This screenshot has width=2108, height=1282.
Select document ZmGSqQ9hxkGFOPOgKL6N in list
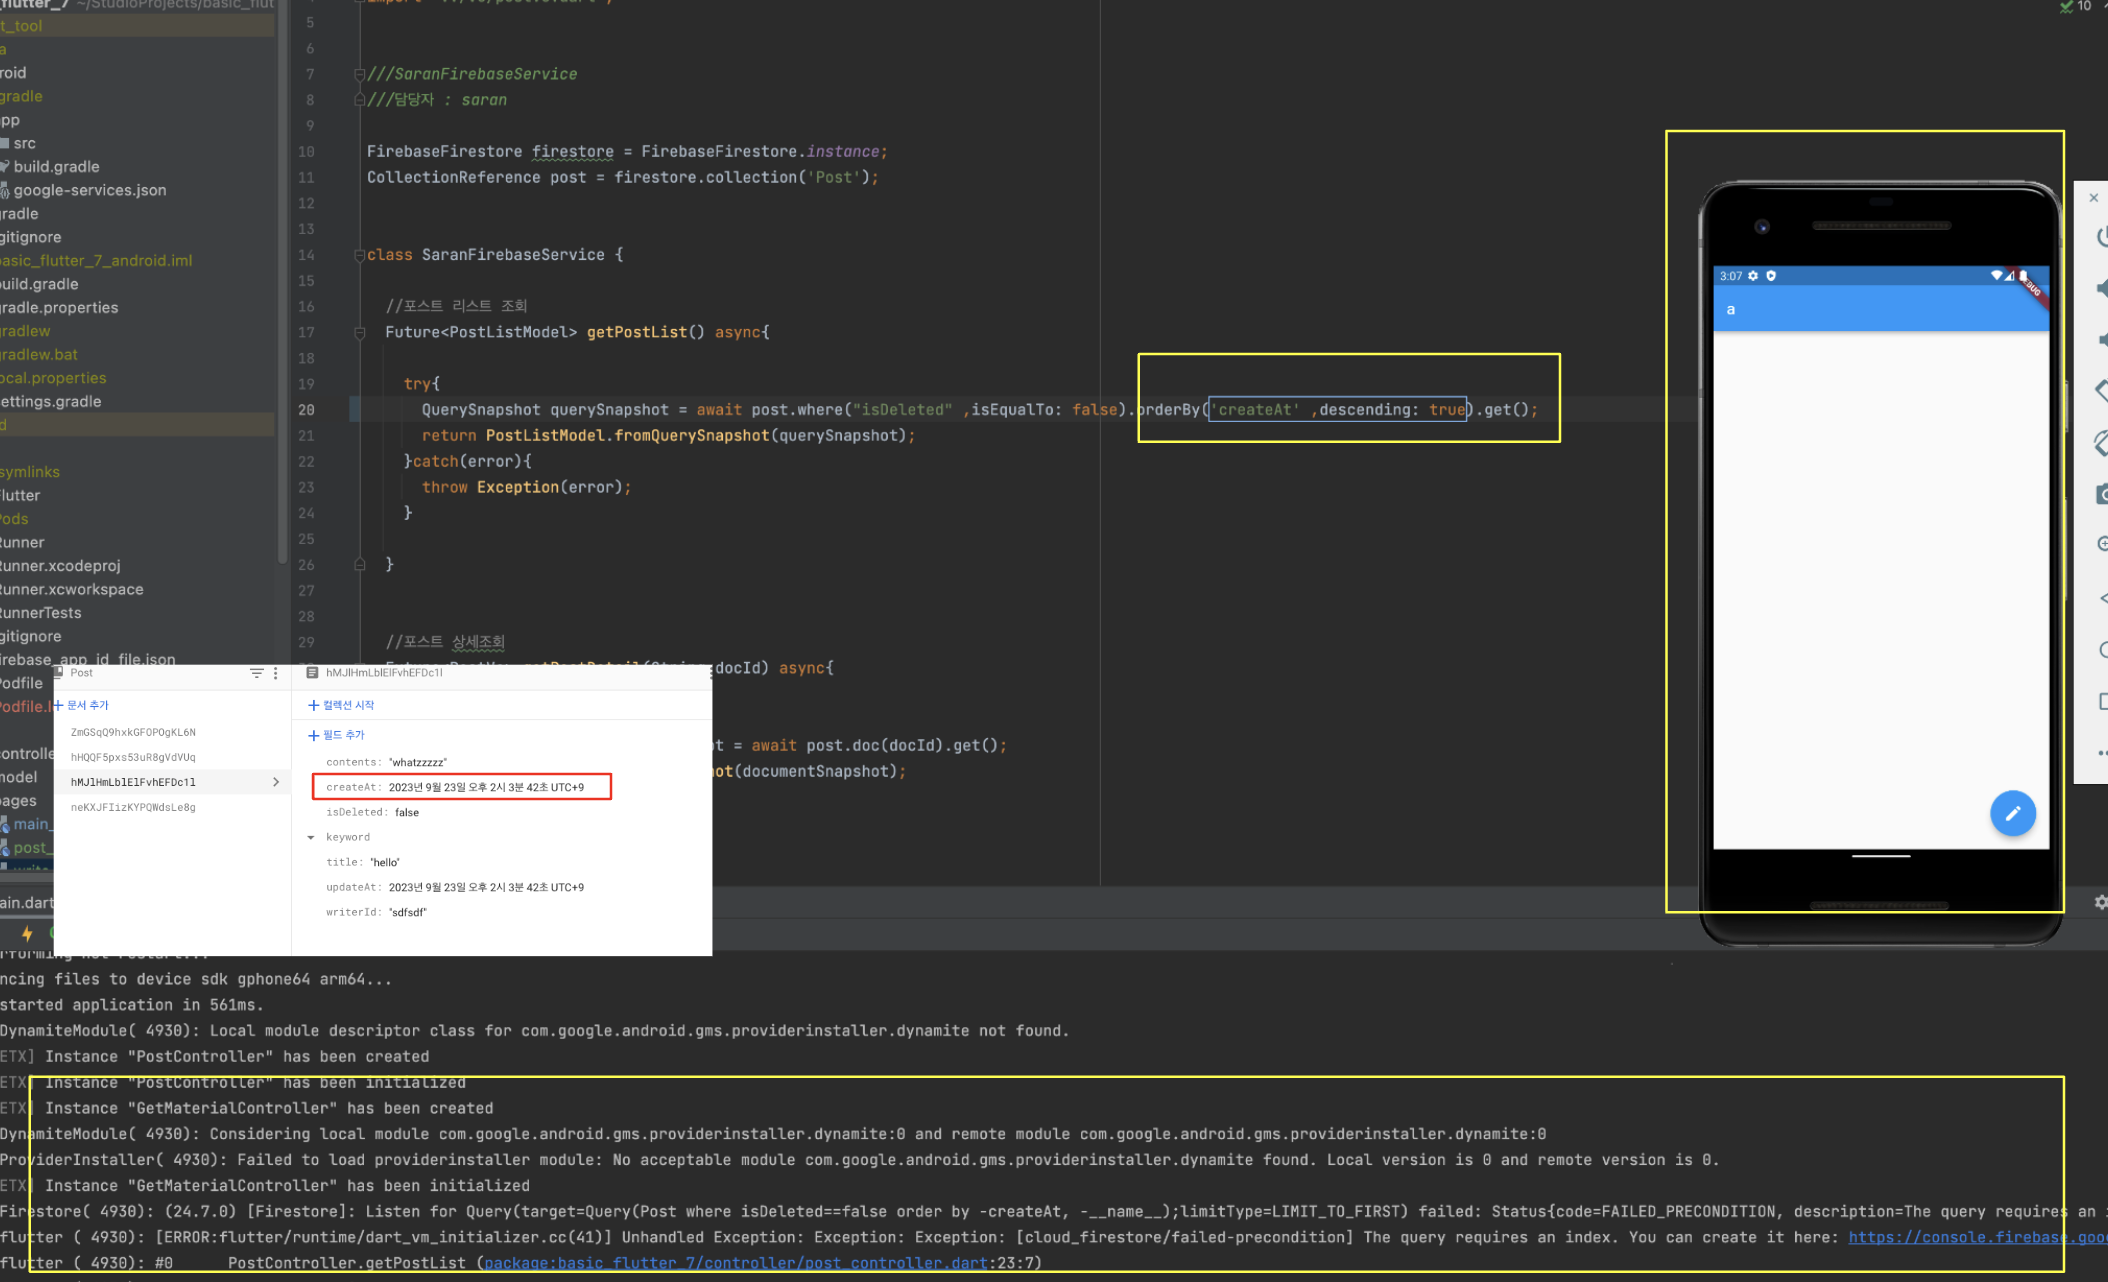click(x=133, y=732)
